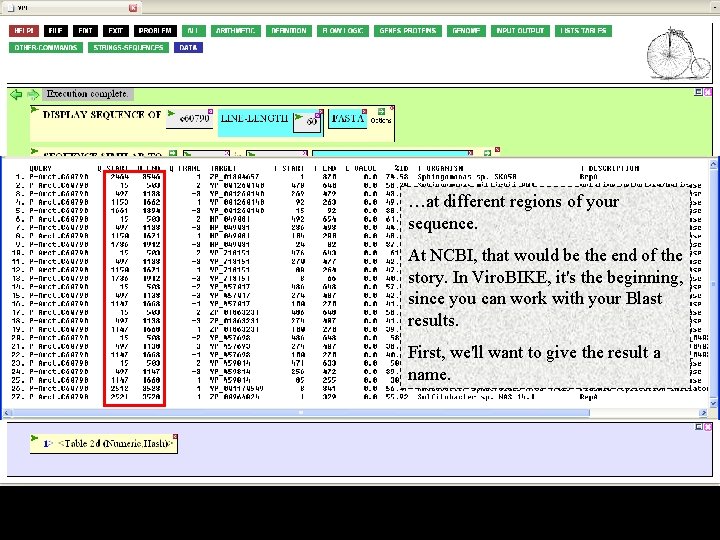The image size is (720, 540).
Task: Click the FASTA option label
Action: click(x=348, y=118)
